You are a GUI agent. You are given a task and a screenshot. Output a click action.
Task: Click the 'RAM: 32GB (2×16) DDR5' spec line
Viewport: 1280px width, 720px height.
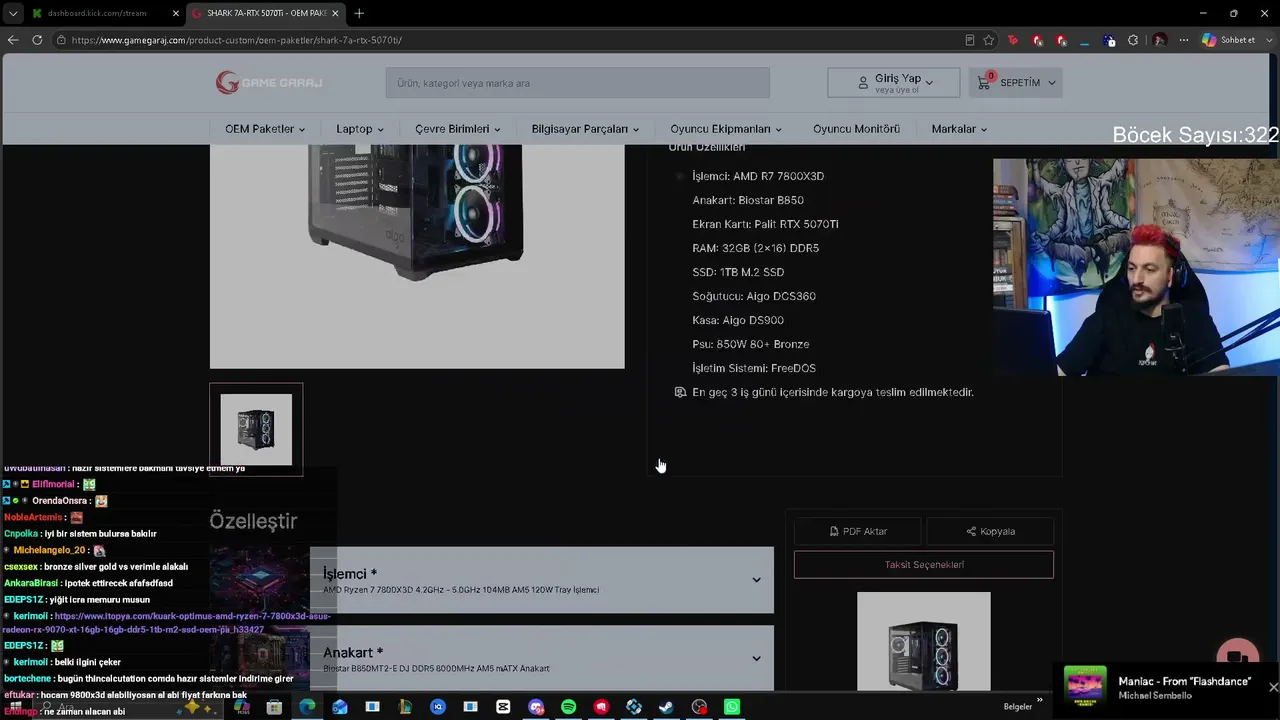pos(755,248)
